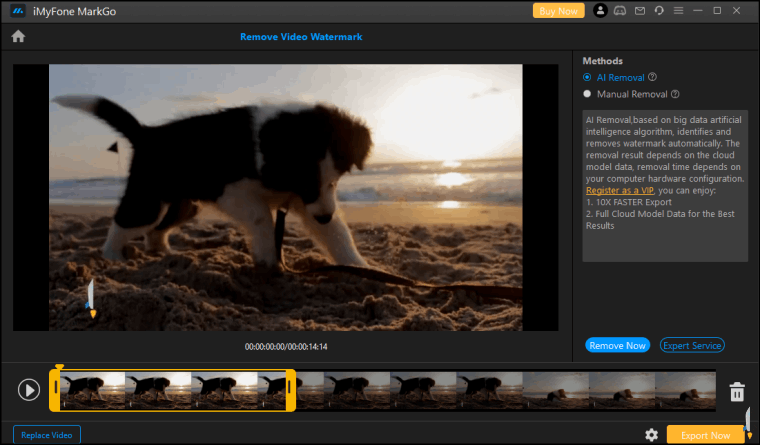The width and height of the screenshot is (760, 445).
Task: Click Export Now to save video
Action: pos(705,435)
